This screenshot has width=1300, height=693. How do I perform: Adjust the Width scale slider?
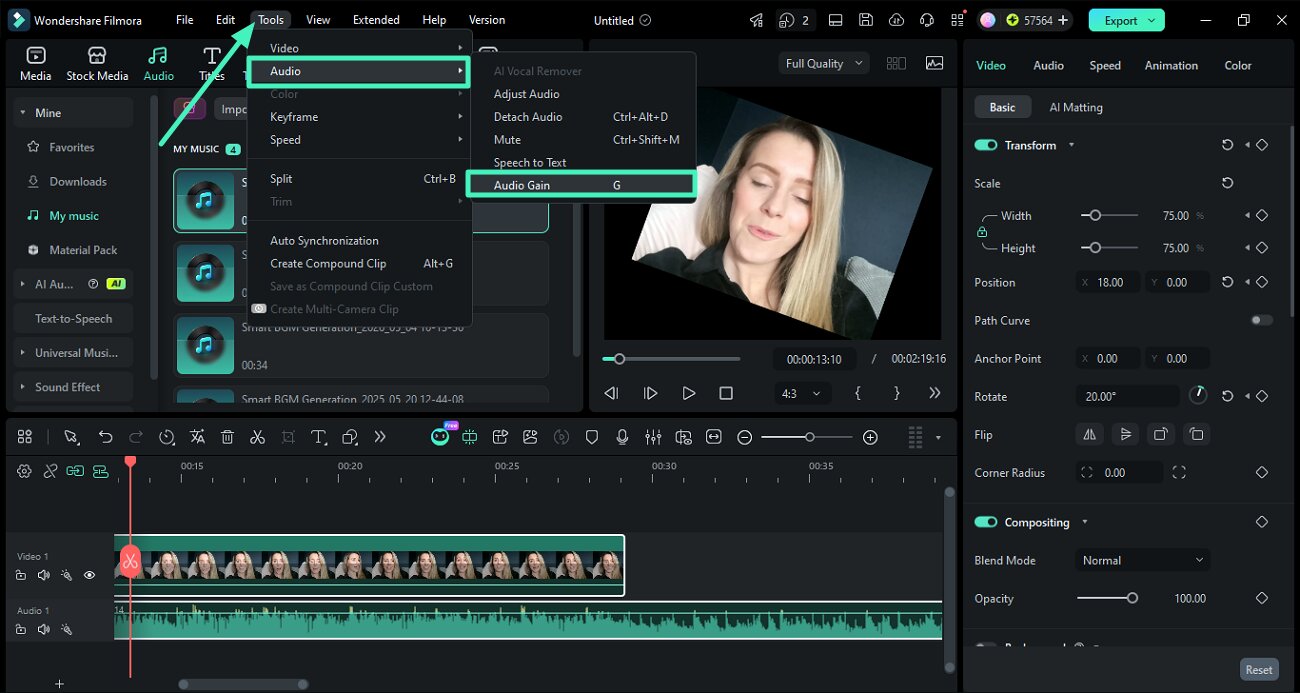point(1109,215)
